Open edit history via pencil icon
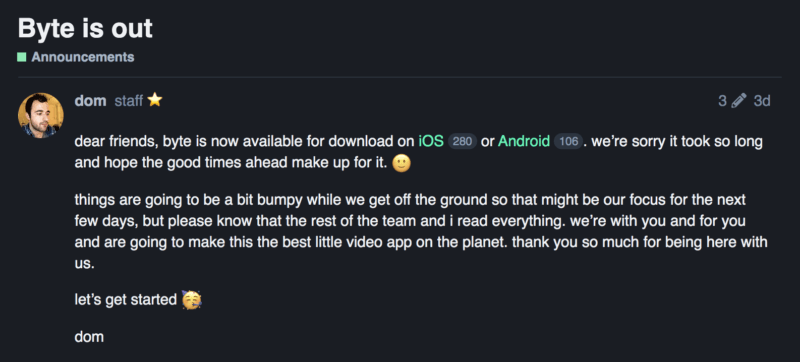Image resolution: width=800 pixels, height=362 pixels. (x=739, y=101)
